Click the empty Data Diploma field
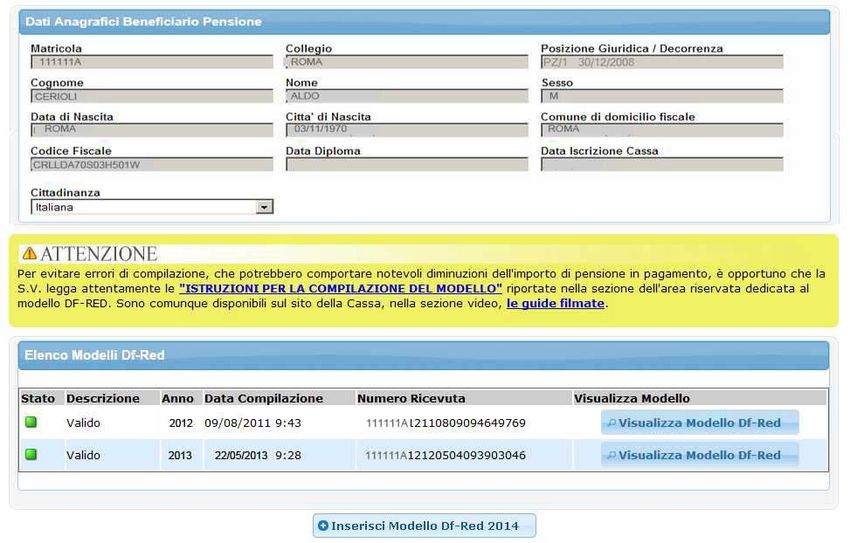 pos(406,164)
